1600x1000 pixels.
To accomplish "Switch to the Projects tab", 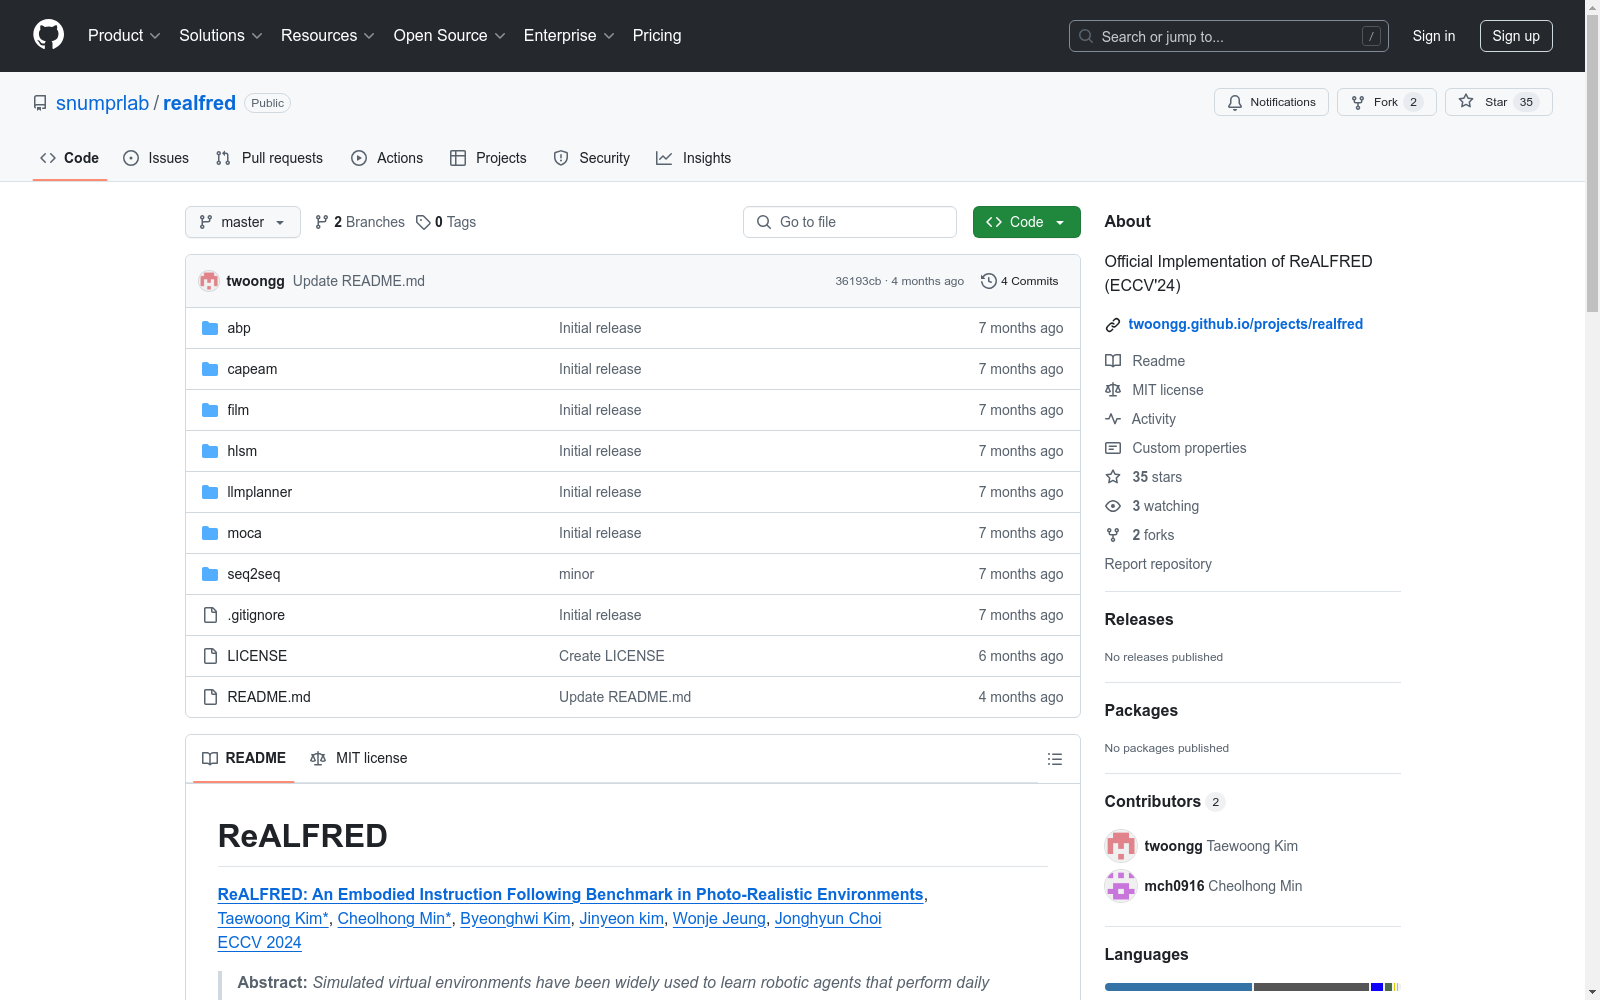I will 488,158.
